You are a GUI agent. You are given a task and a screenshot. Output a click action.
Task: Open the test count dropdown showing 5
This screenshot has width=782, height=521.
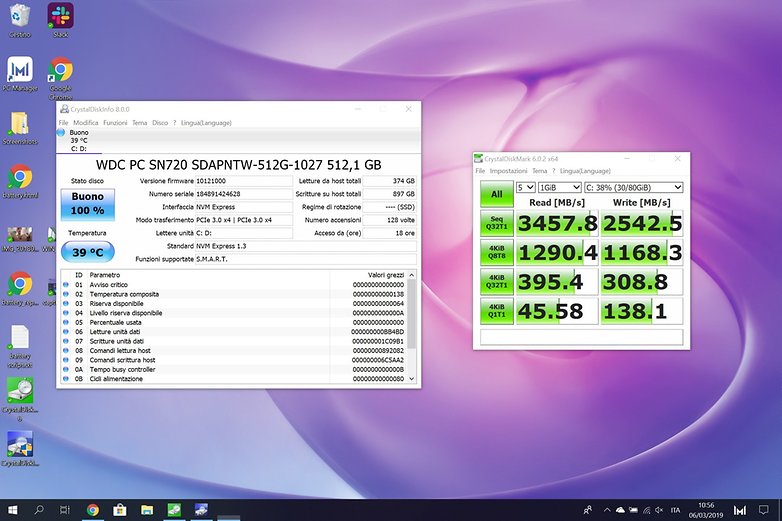(525, 187)
